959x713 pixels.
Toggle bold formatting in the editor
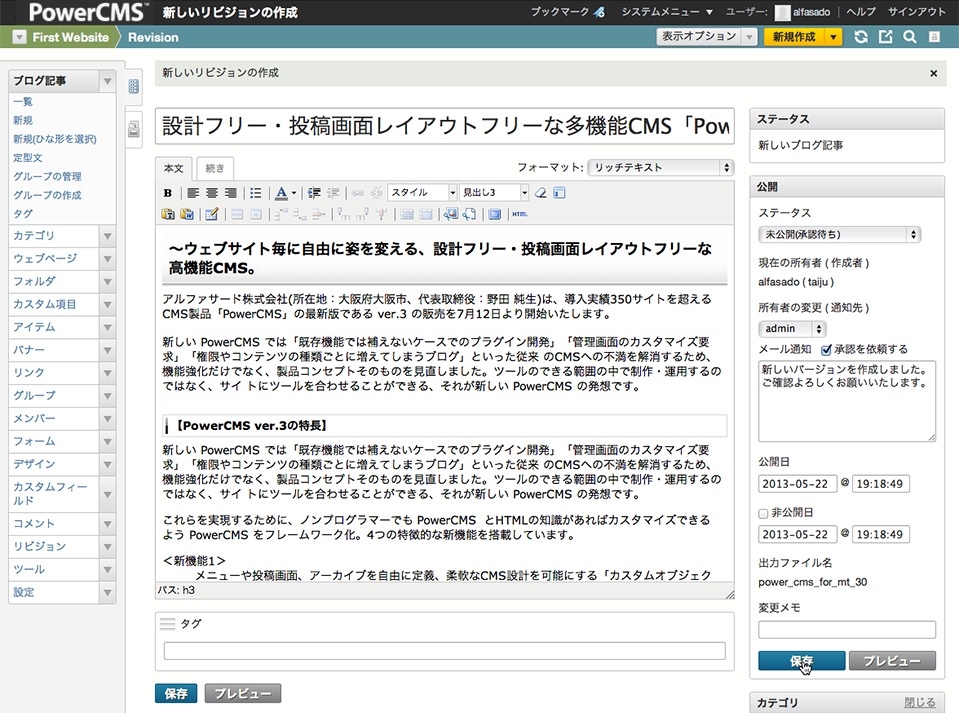coord(168,193)
